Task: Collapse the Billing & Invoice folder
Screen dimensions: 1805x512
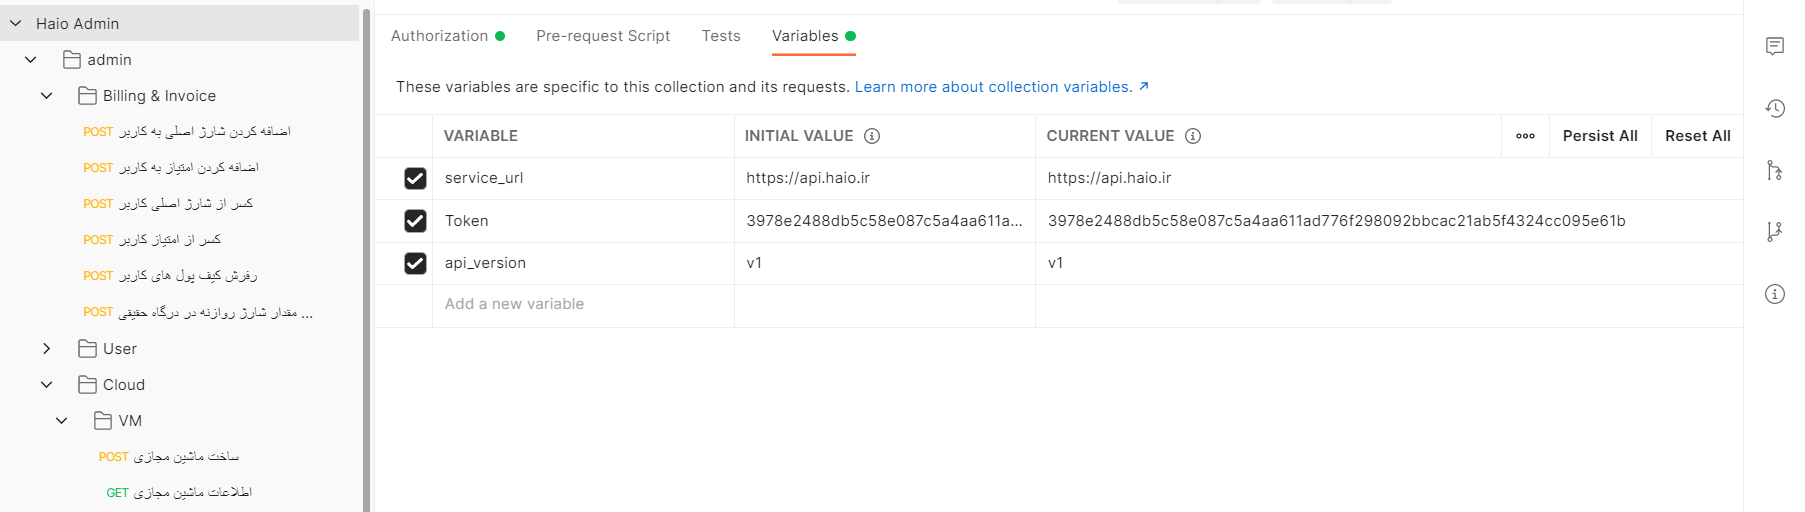Action: click(x=47, y=96)
